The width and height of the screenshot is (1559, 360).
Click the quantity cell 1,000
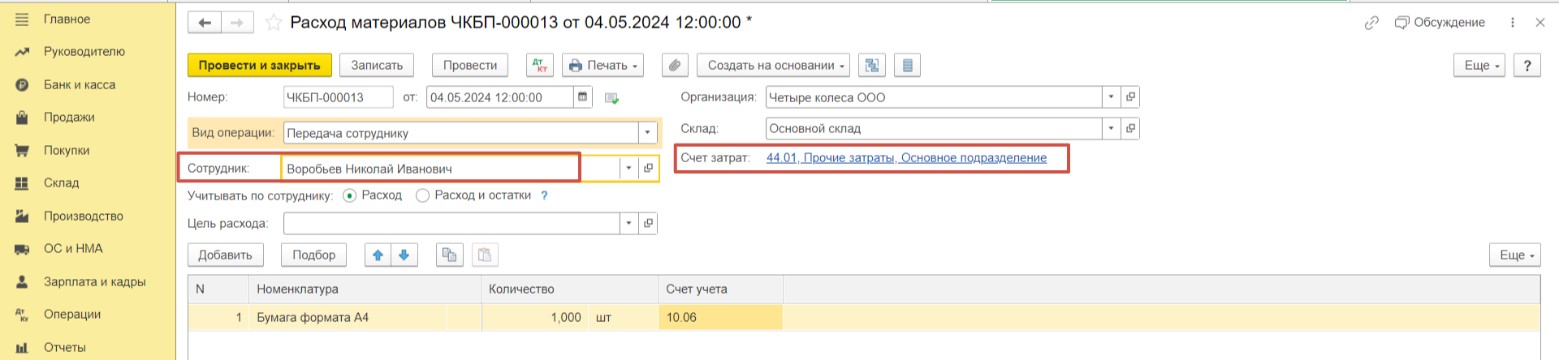click(x=536, y=318)
